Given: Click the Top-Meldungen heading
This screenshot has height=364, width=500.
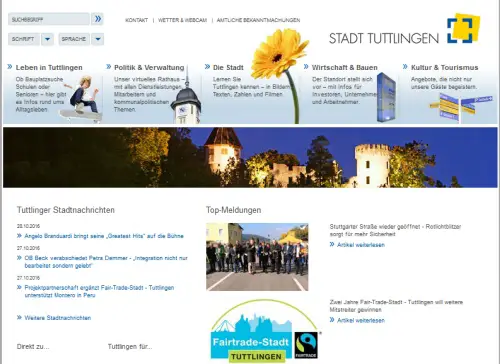Looking at the screenshot, I should pos(233,210).
